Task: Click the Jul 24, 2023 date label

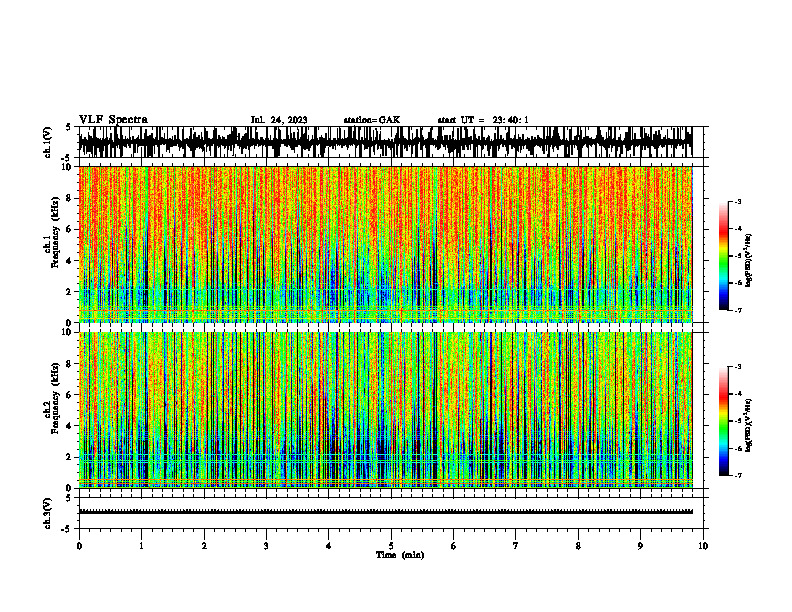Action: 279,120
